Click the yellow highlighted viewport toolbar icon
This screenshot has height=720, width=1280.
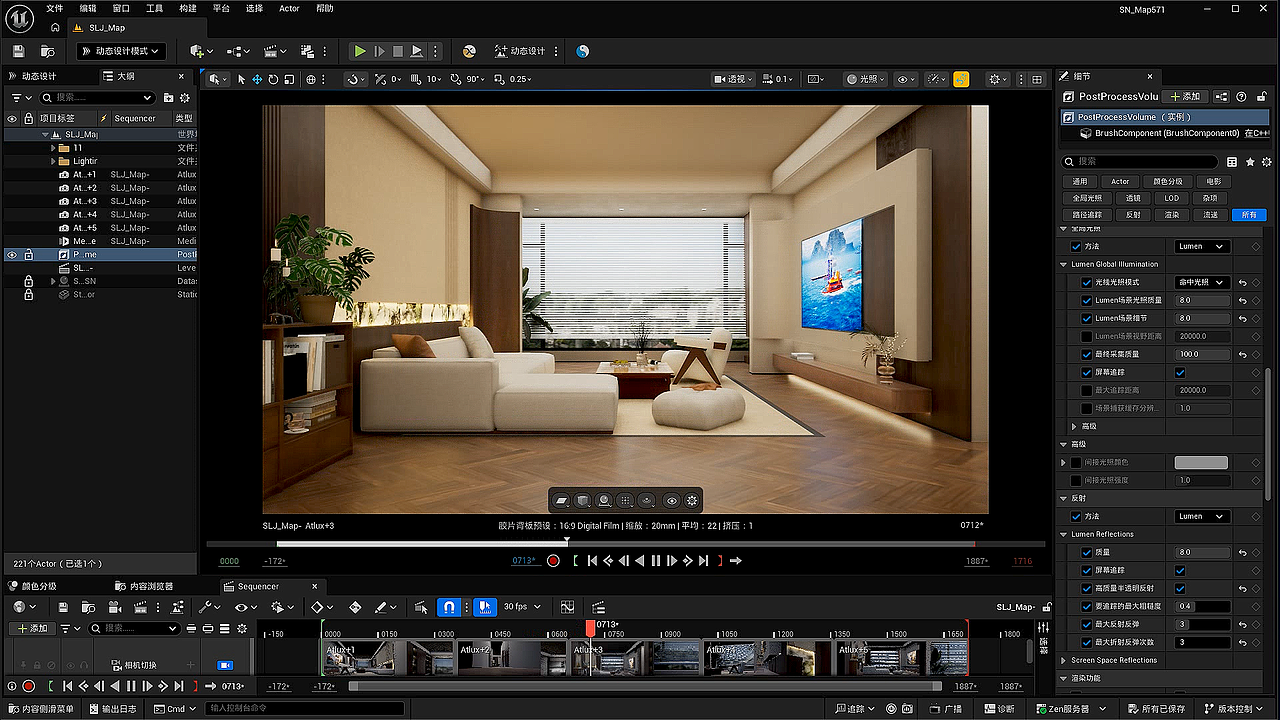point(961,79)
